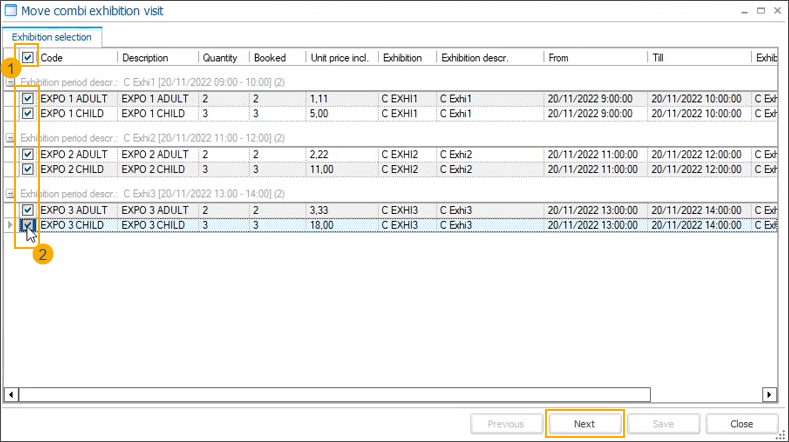Collapse the C Exhi3 period group

coord(10,193)
